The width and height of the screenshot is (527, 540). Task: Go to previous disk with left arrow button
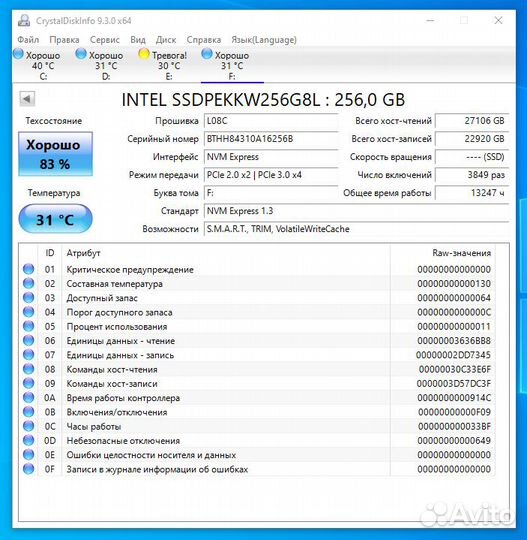coord(27,99)
